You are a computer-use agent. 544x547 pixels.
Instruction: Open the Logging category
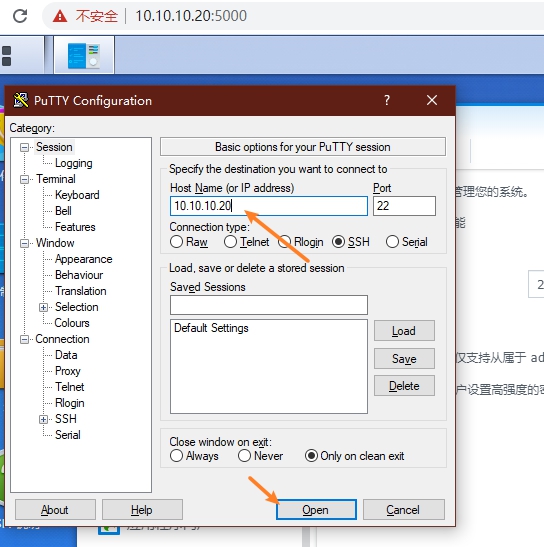74,163
